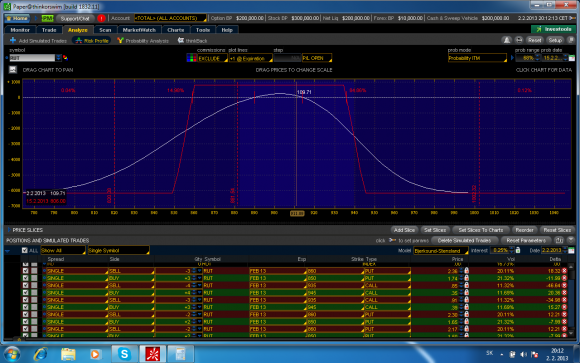Open the red alert notification icon
Screen dimensions: 580x363
[x=101, y=18]
